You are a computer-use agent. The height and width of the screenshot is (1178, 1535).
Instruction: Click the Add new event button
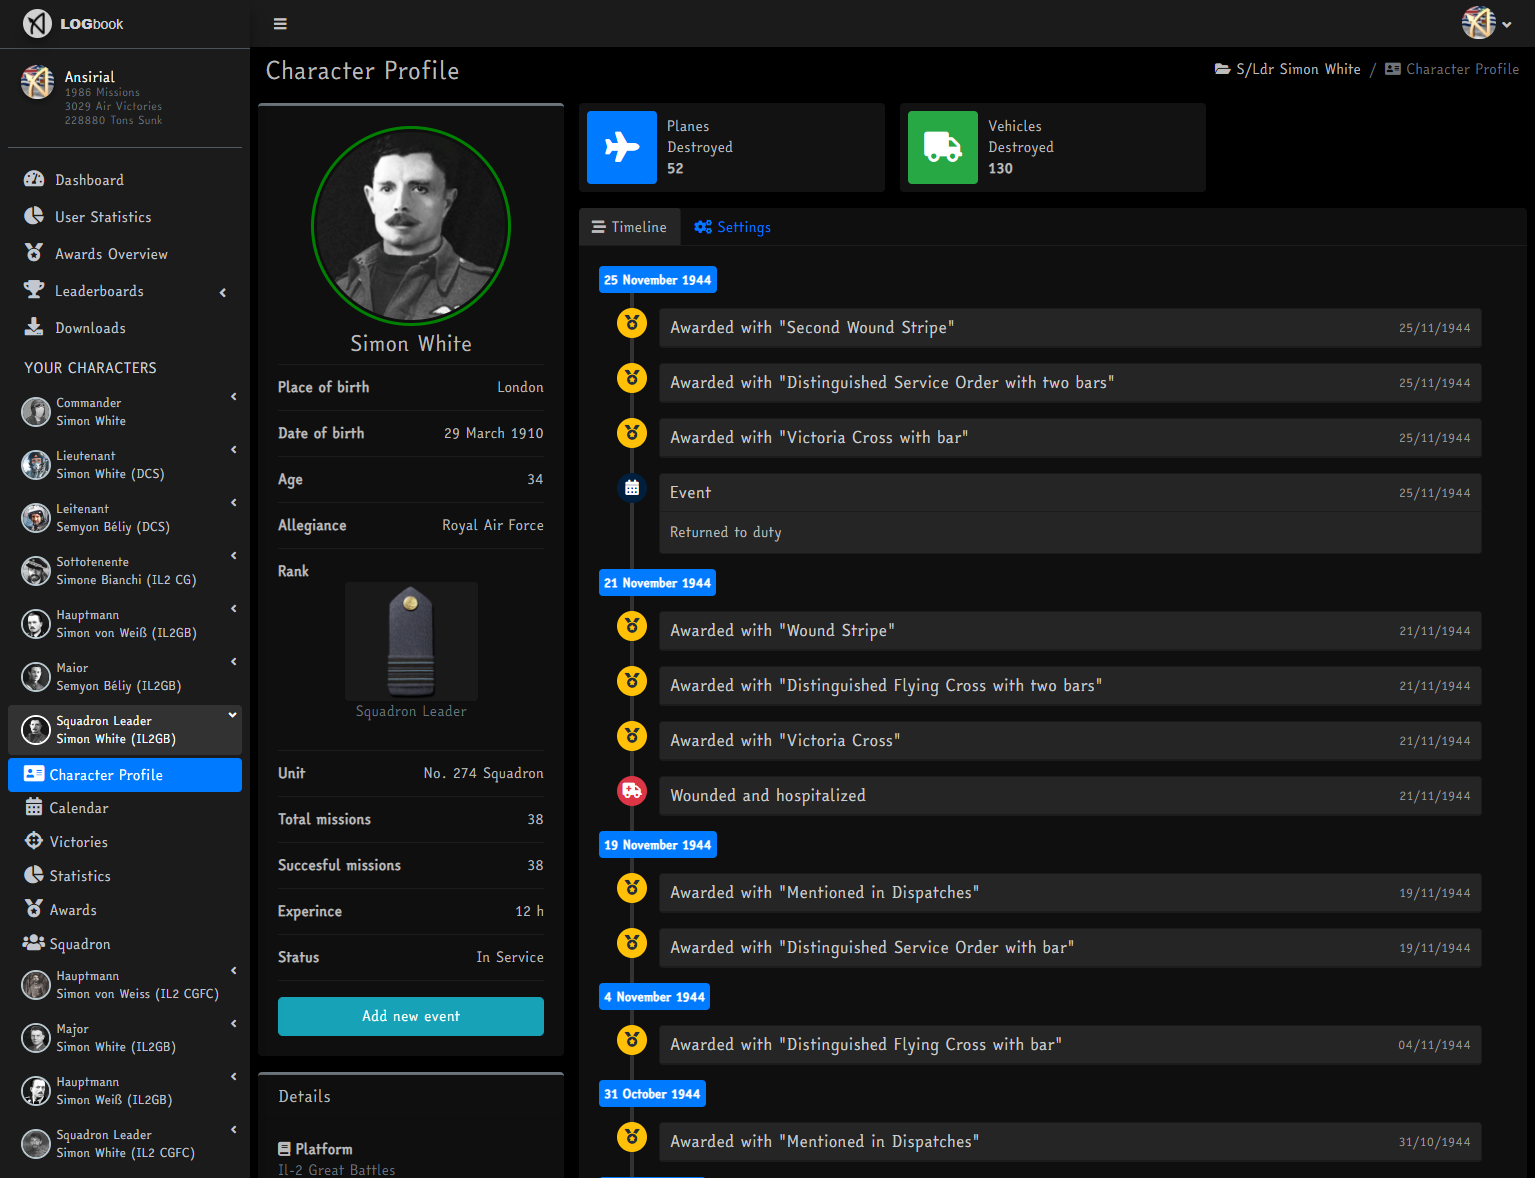[x=411, y=1016]
